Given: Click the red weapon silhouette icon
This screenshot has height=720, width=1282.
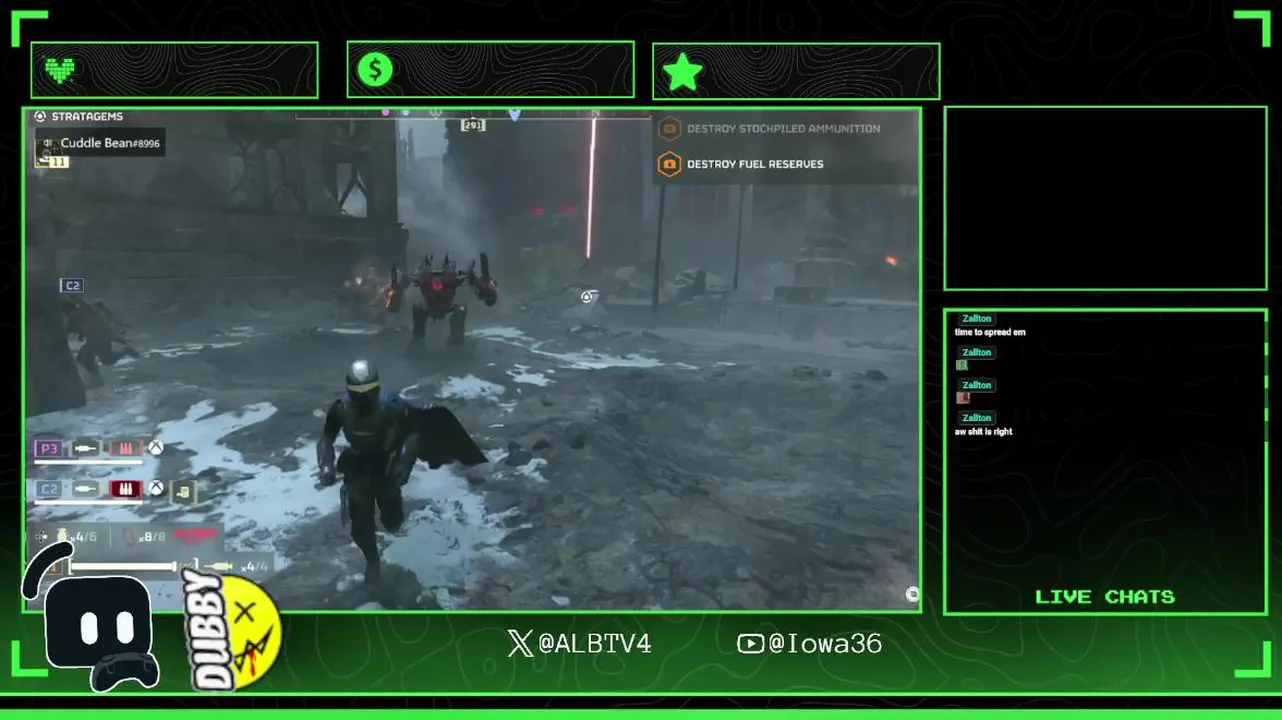Looking at the screenshot, I should 197,536.
